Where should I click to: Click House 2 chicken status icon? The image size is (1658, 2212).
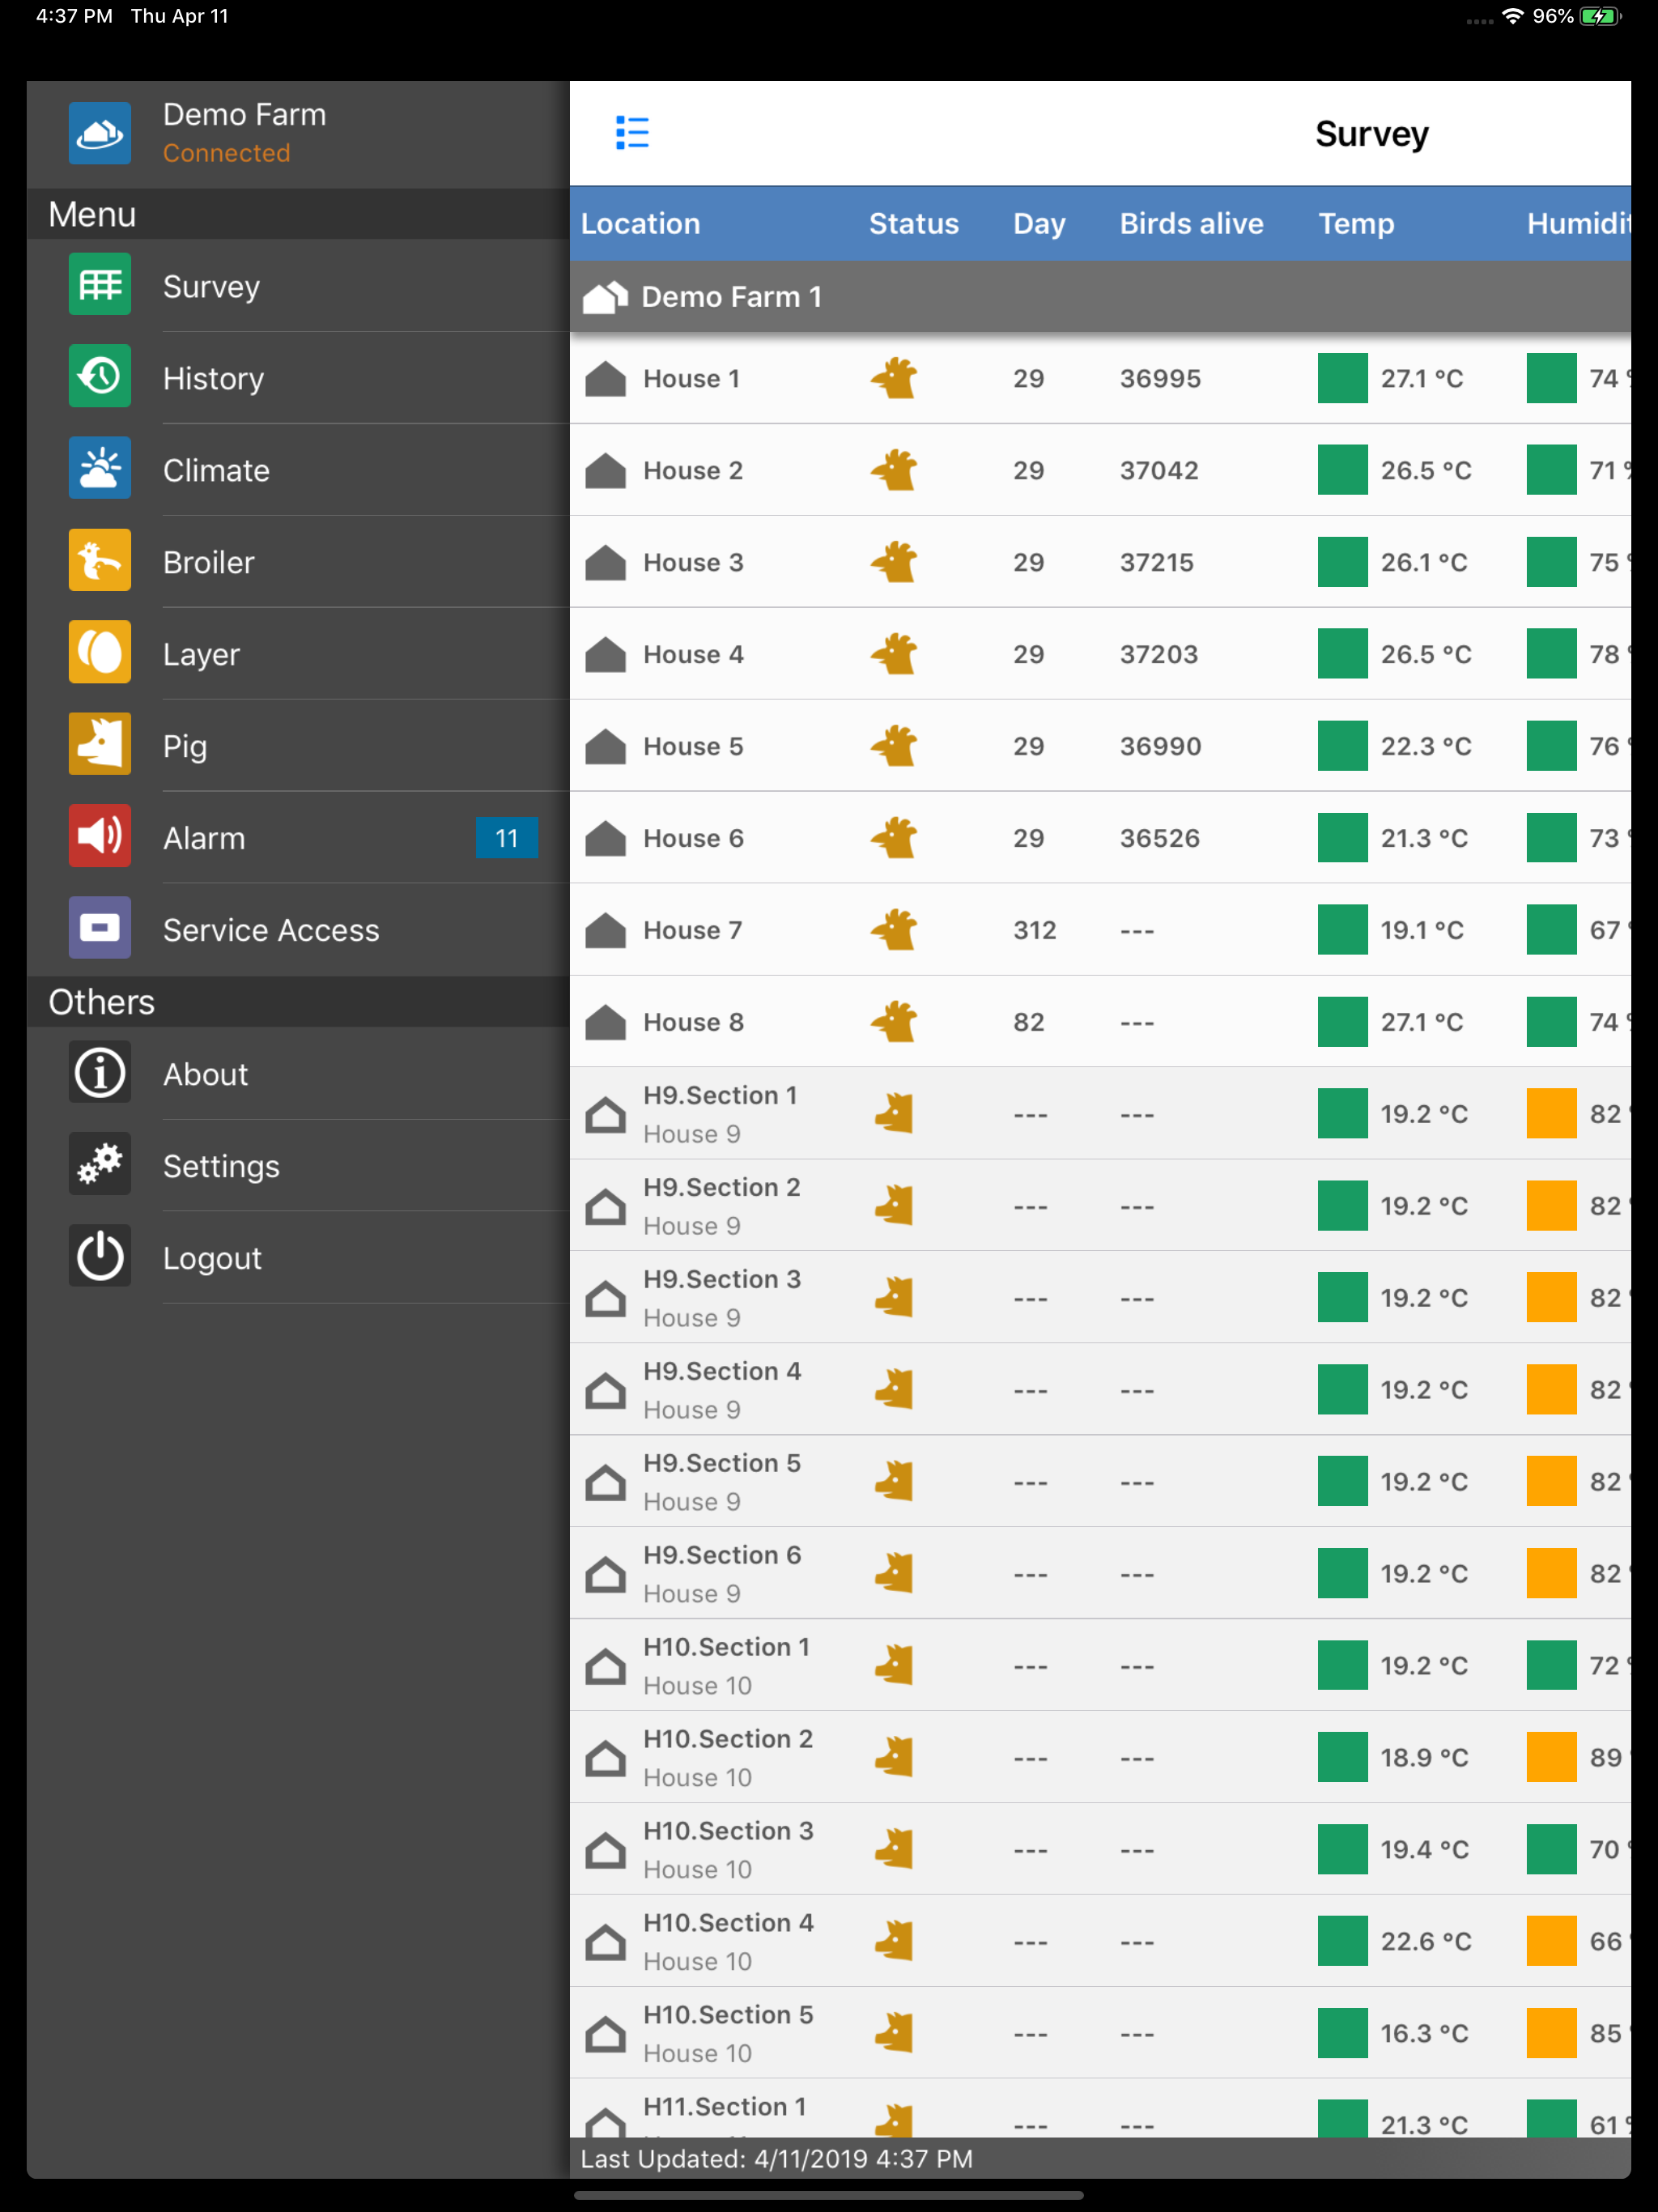(894, 470)
